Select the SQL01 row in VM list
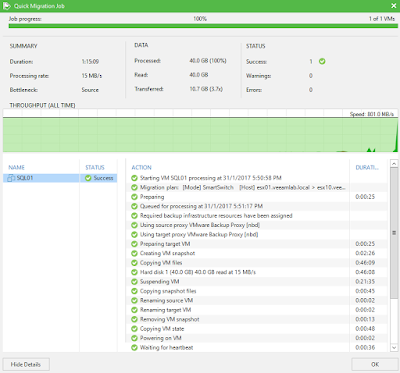This screenshot has width=400, height=373. pos(60,178)
